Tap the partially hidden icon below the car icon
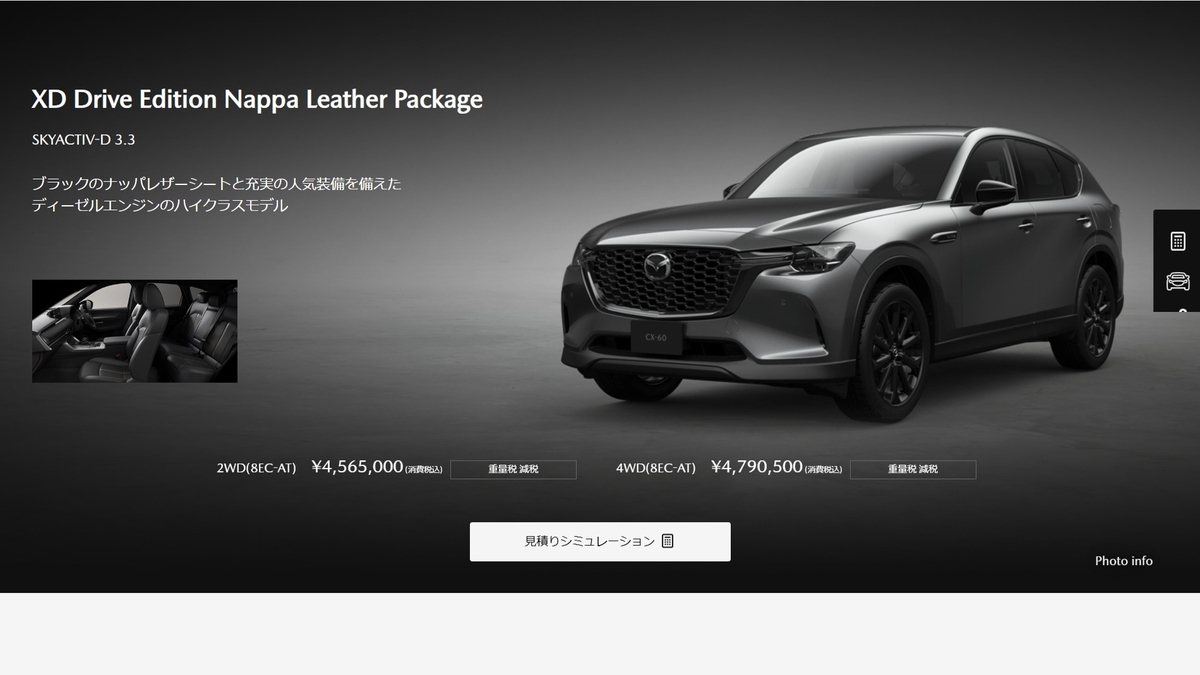 tap(1182, 310)
